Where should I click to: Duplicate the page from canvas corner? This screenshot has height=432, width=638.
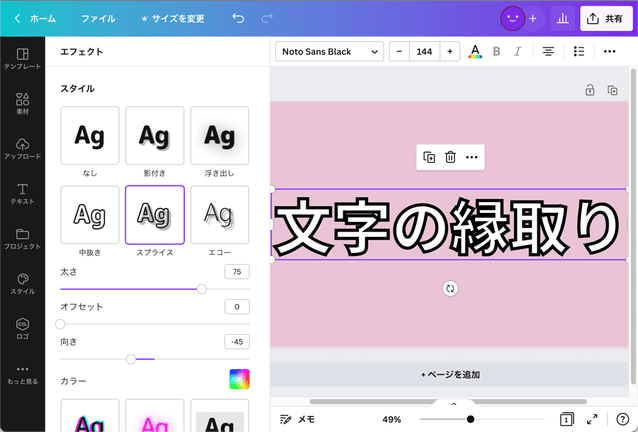click(x=612, y=90)
